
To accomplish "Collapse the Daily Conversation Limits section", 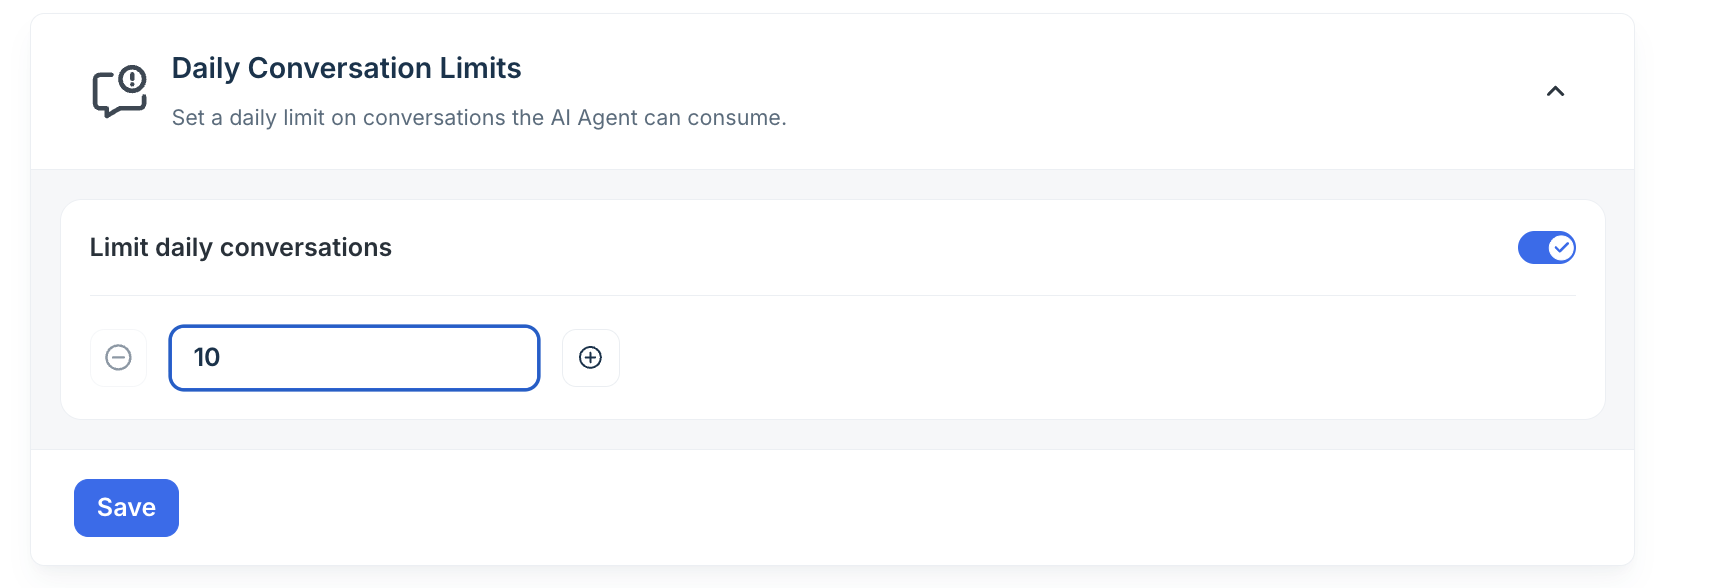I will (x=1555, y=91).
